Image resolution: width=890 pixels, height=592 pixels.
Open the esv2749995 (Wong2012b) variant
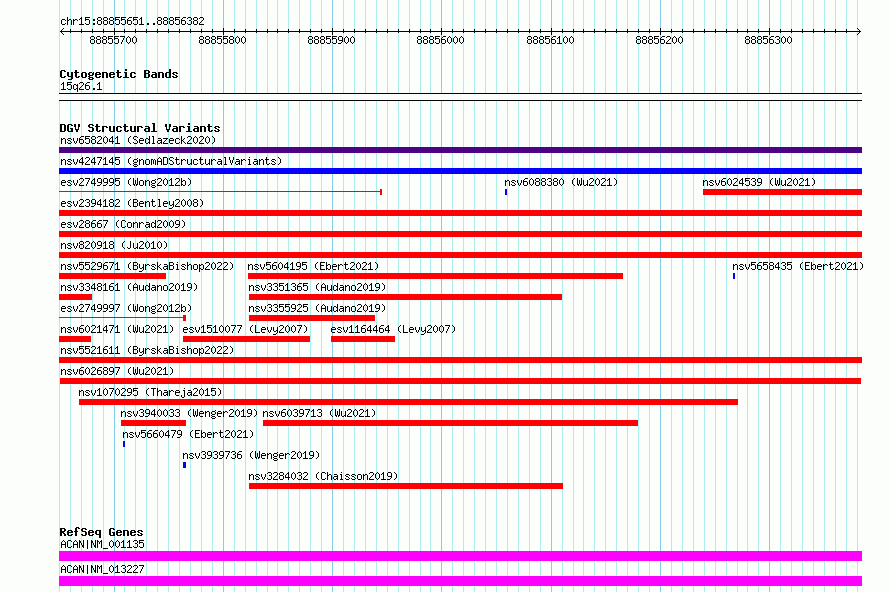coord(126,182)
